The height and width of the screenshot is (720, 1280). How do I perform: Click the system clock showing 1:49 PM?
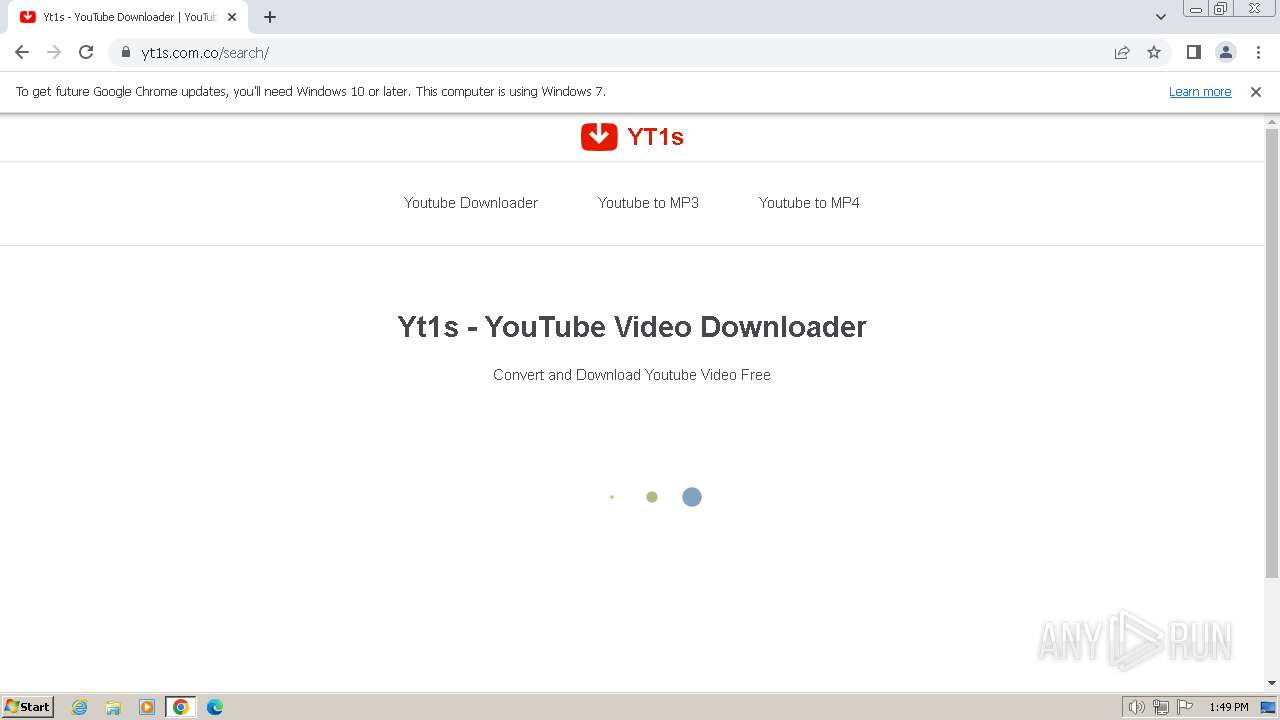(1228, 707)
